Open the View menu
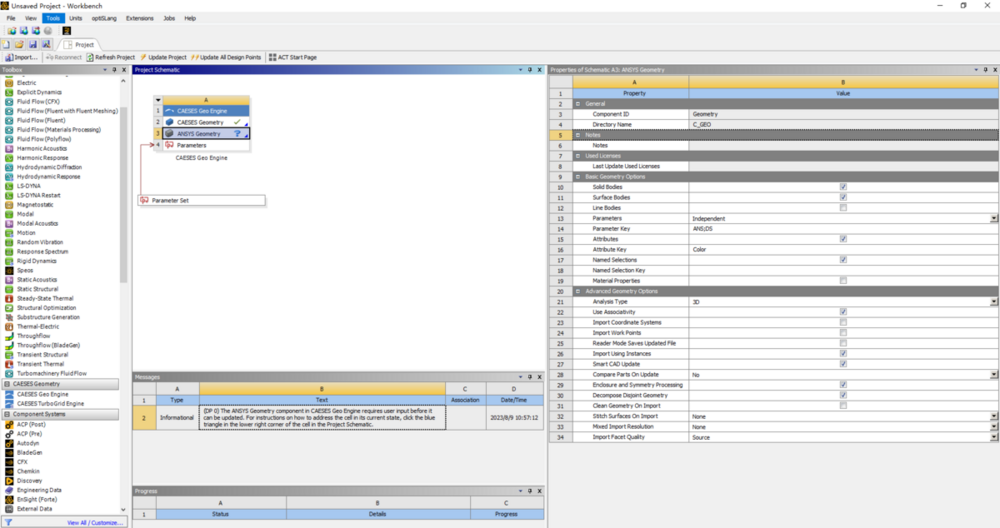The width and height of the screenshot is (1000, 528). [31, 18]
